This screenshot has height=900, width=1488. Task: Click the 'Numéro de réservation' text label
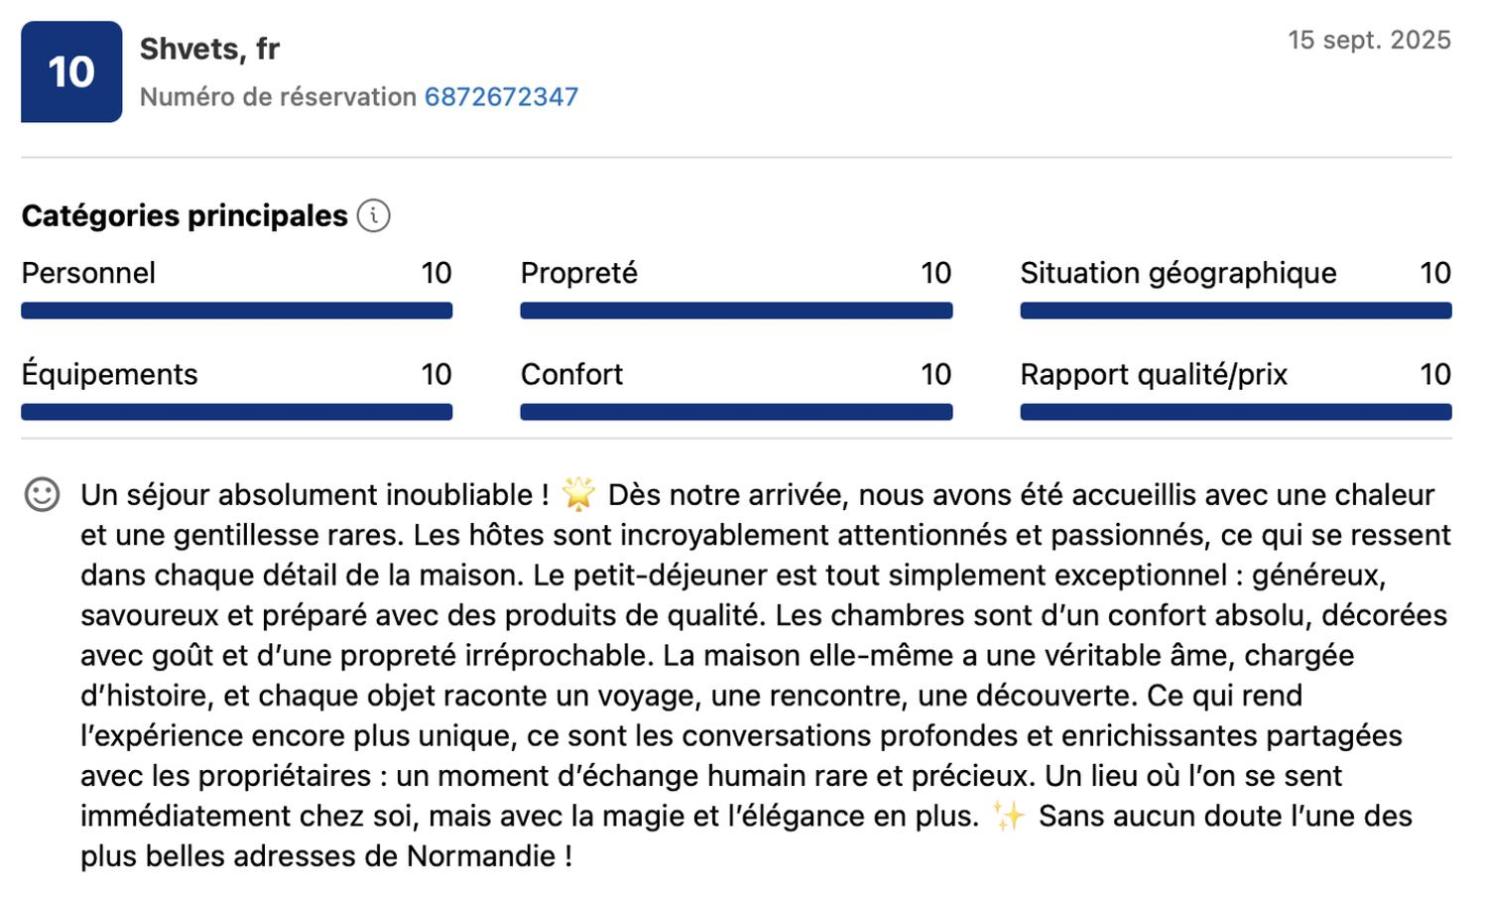(278, 97)
